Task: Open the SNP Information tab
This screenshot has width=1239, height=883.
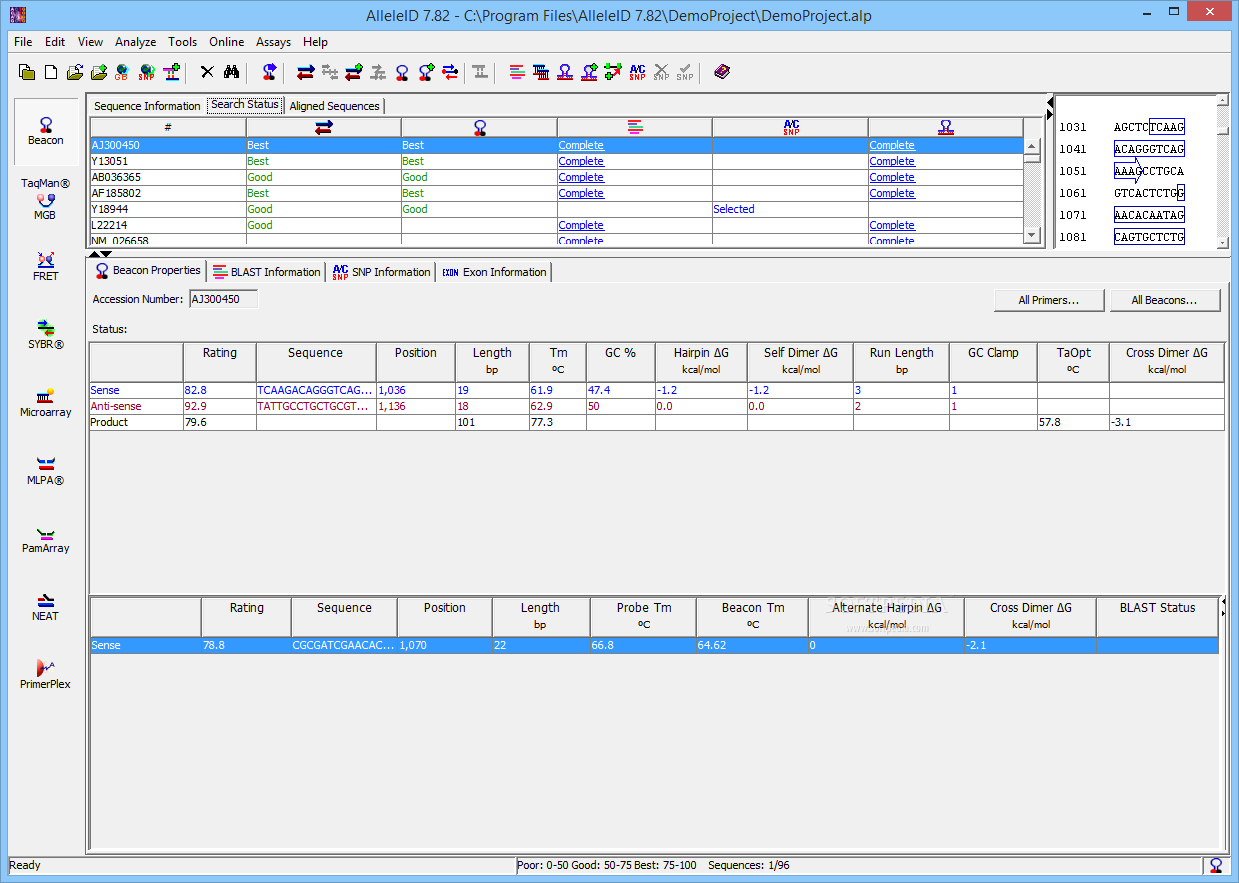Action: (381, 272)
